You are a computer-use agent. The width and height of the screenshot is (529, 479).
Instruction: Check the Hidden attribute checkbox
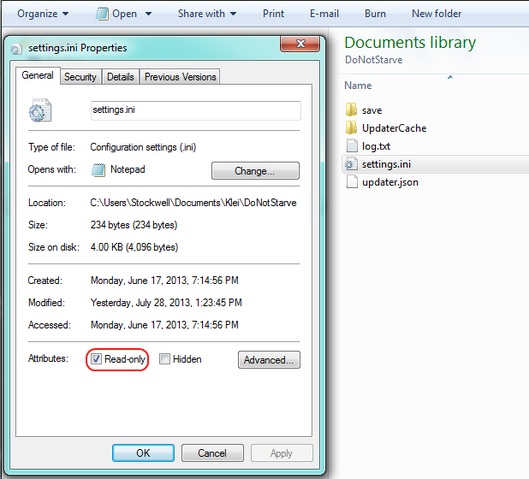coord(164,359)
